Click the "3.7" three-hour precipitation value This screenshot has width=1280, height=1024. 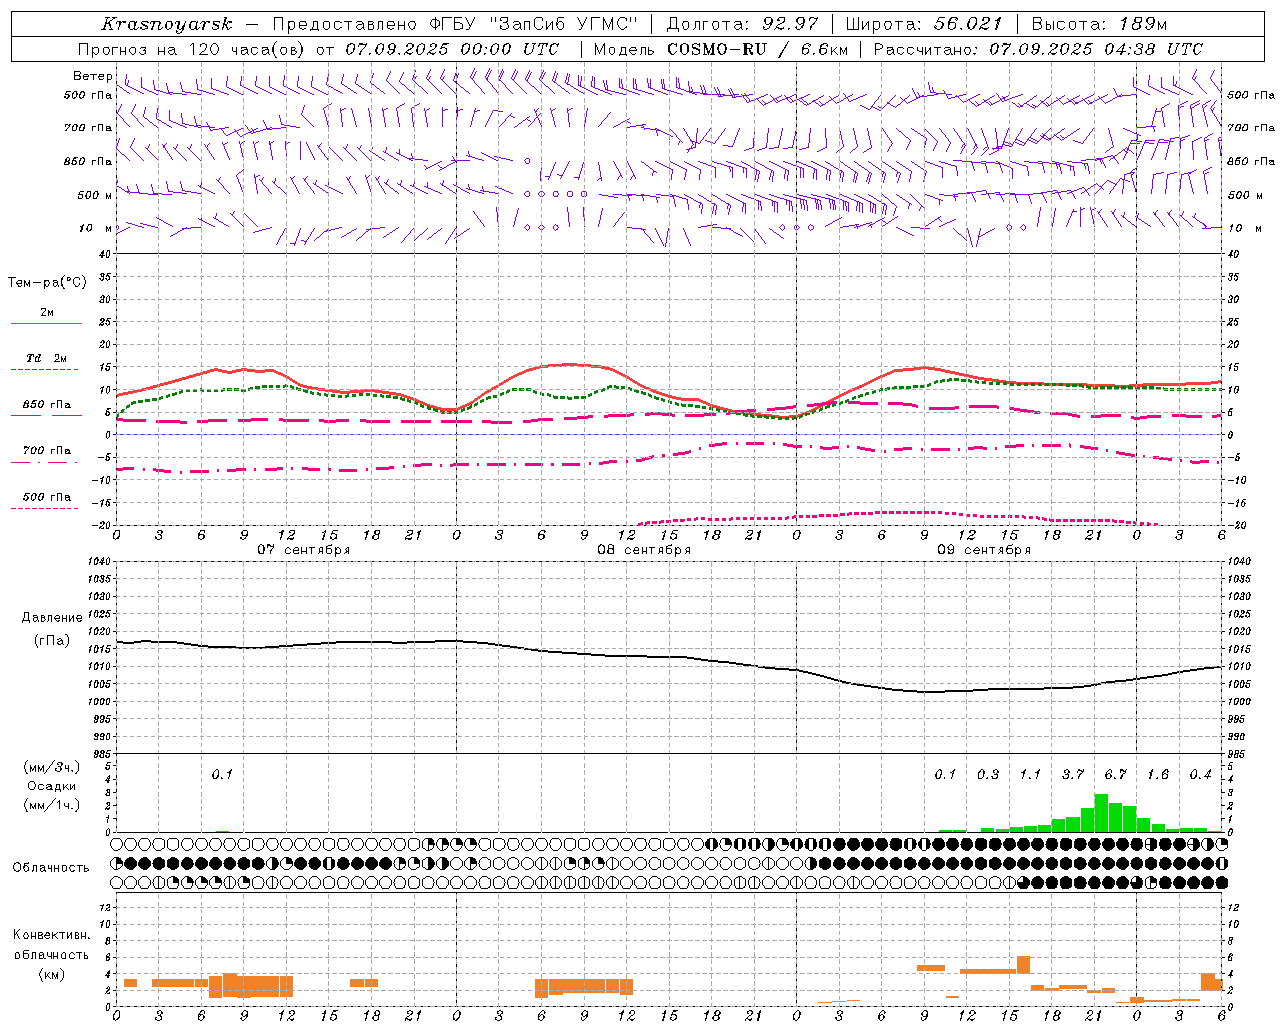pos(1073,774)
